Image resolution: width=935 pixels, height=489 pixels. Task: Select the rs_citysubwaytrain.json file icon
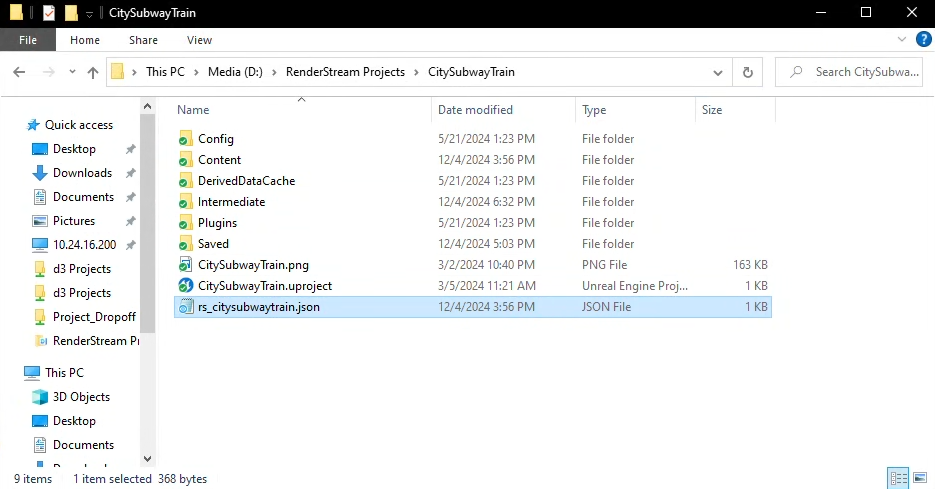[185, 307]
